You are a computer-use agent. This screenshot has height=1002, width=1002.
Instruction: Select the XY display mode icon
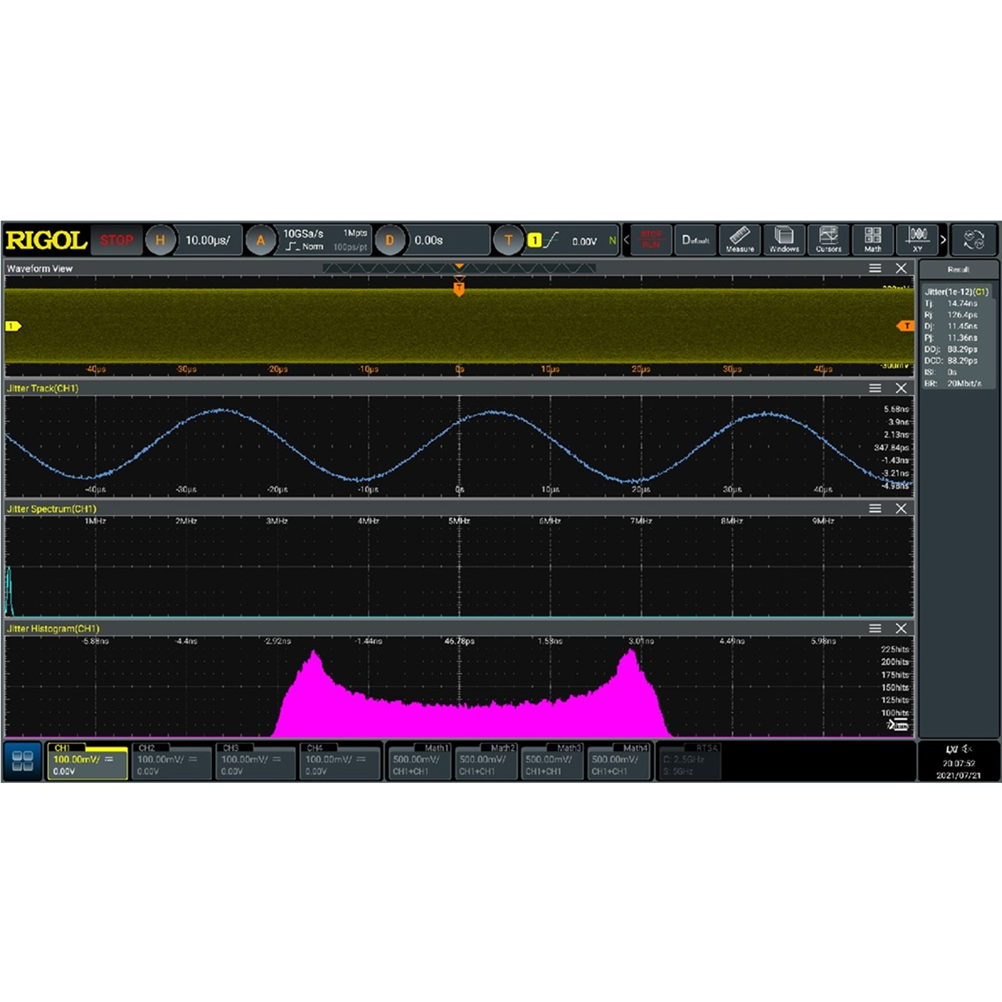[916, 240]
